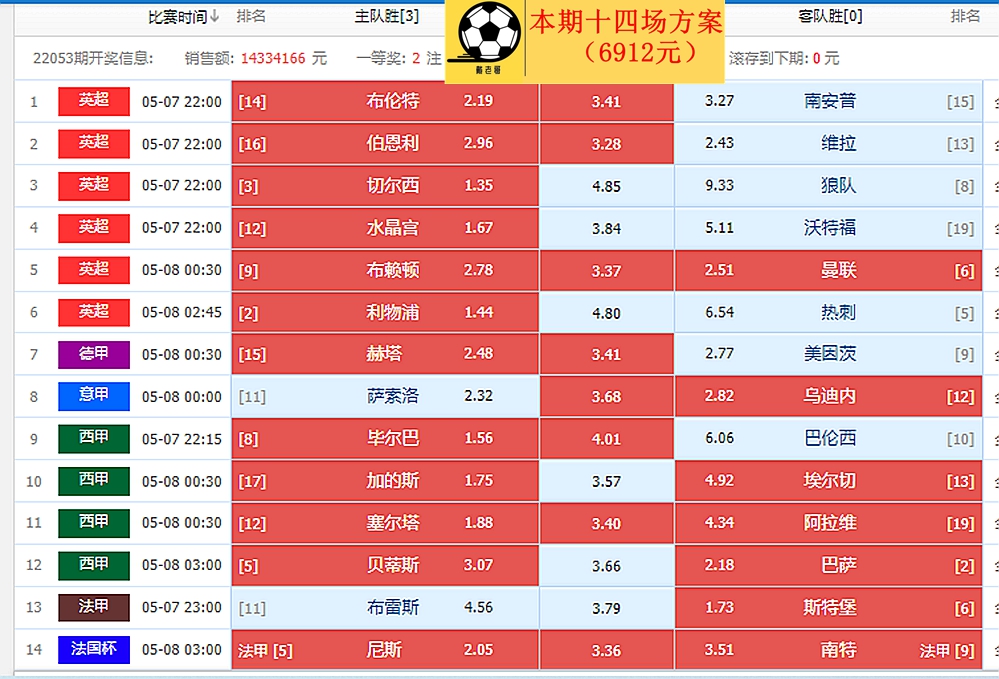
Task: Select 萨索洛 home win 2.32 cell
Action: tap(385, 396)
